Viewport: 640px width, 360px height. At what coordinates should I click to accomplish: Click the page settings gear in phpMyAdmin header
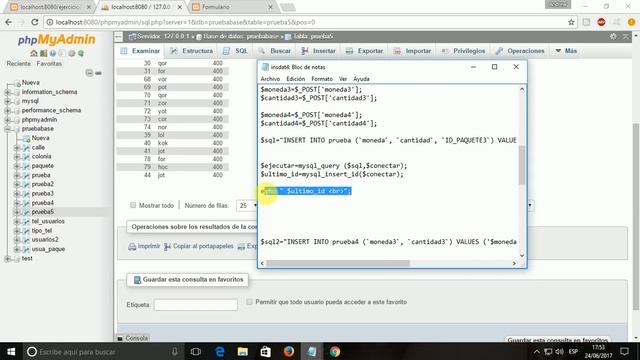613,36
